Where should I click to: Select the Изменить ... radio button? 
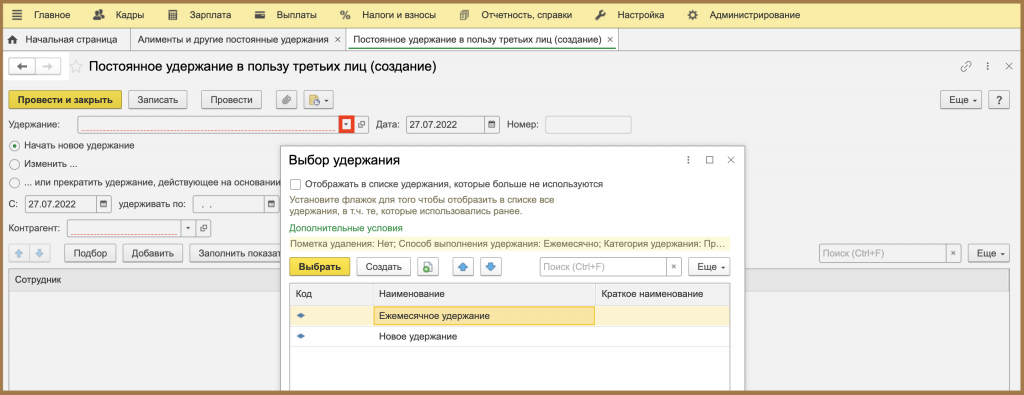(x=15, y=164)
